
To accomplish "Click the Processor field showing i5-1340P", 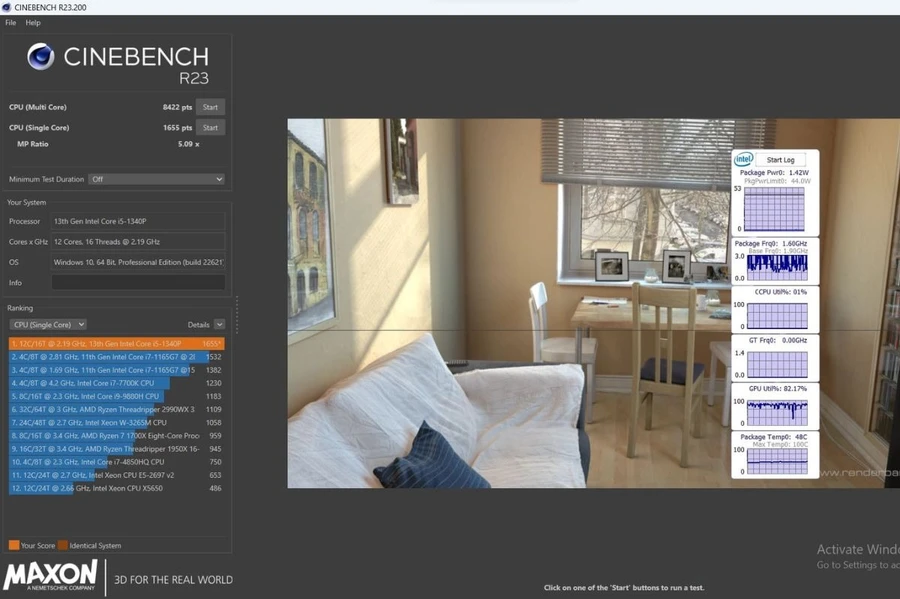I will 138,221.
